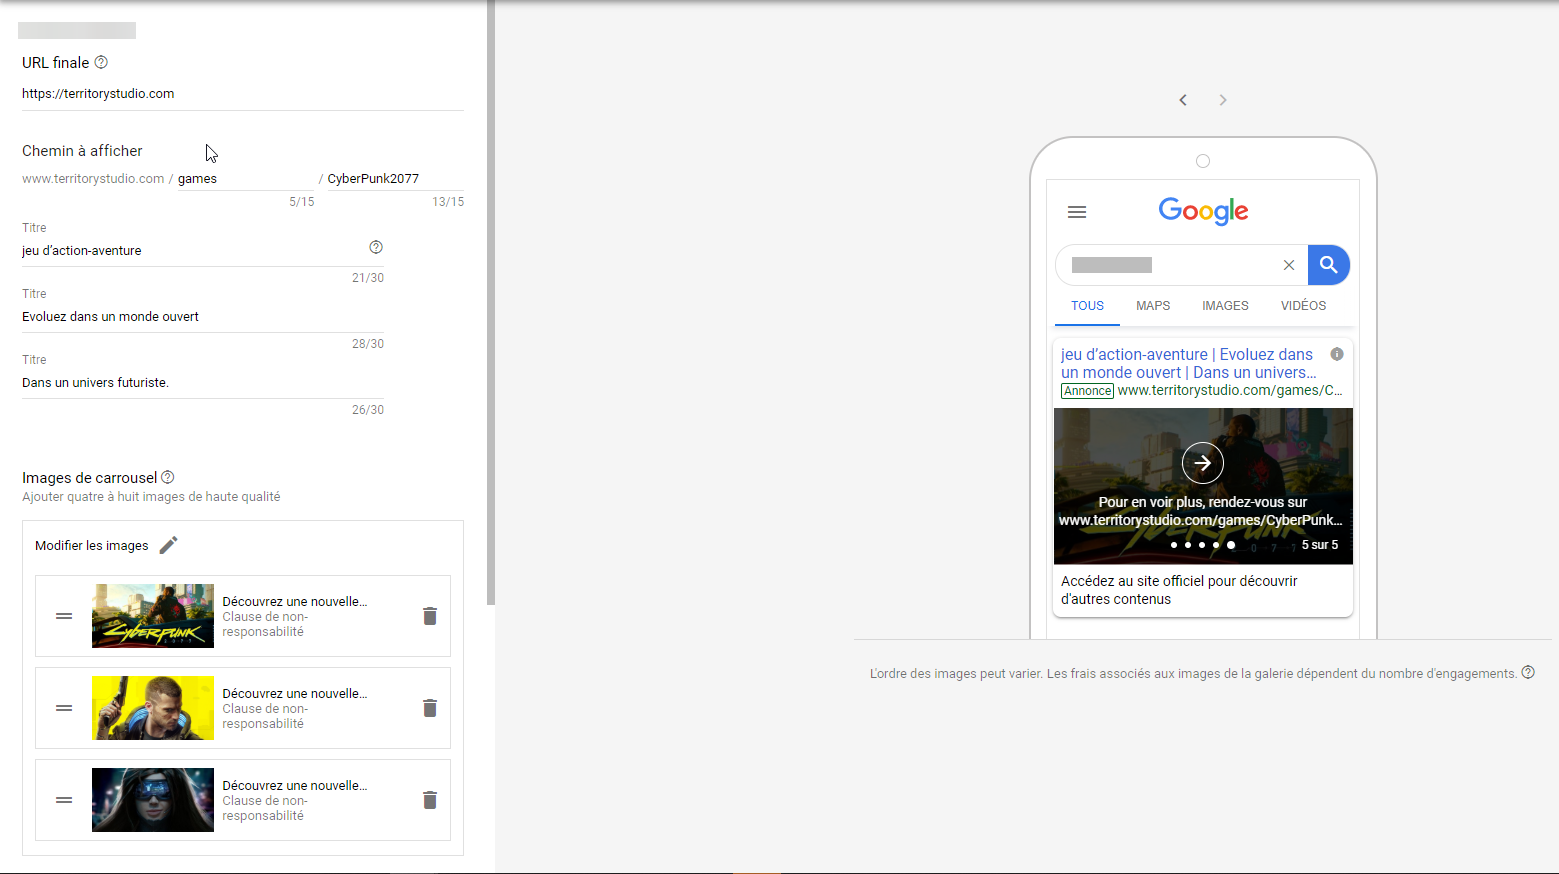Image resolution: width=1559 pixels, height=874 pixels.
Task: Click the URL finale input field
Action: tap(242, 94)
